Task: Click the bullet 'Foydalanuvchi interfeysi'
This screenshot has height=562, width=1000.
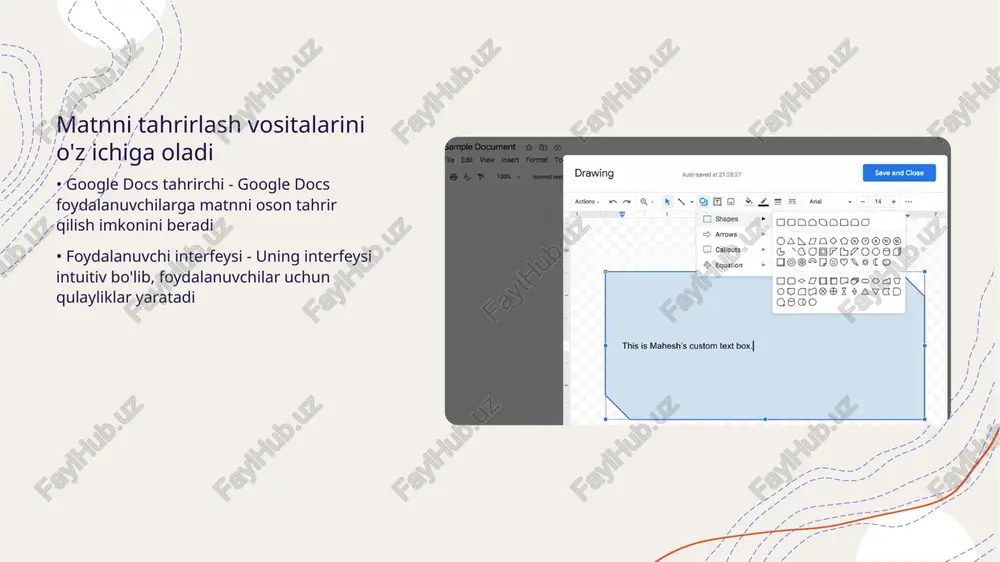Action: 154,256
